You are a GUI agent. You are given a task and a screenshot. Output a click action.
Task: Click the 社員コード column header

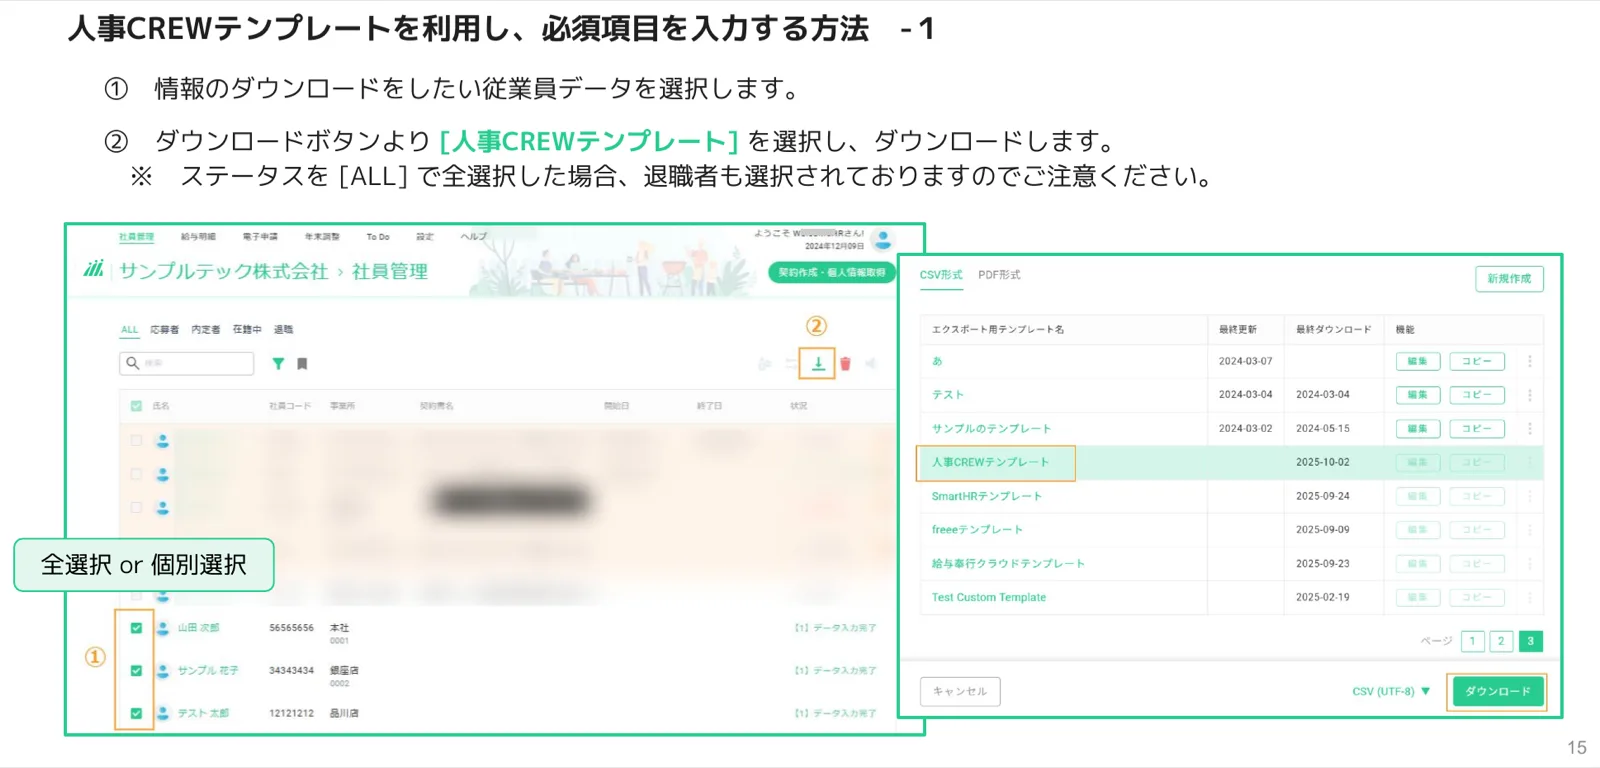[290, 406]
